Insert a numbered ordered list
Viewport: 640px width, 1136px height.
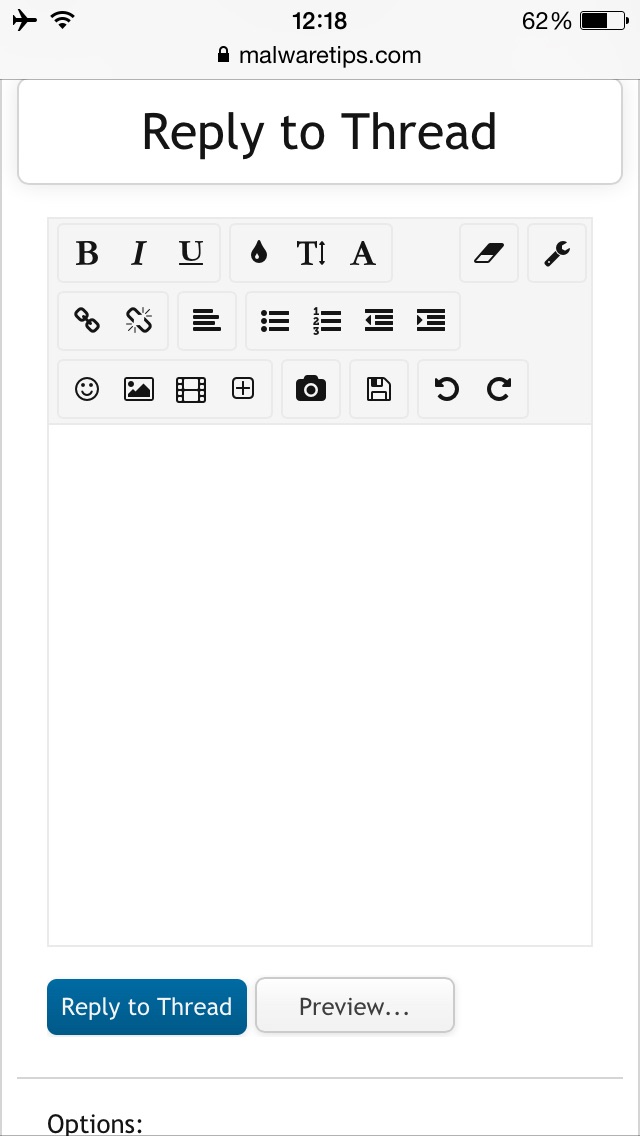[x=327, y=320]
